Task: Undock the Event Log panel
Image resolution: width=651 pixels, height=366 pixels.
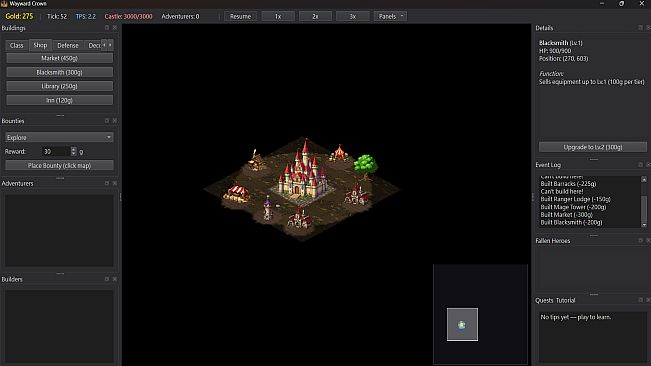Action: [x=640, y=165]
